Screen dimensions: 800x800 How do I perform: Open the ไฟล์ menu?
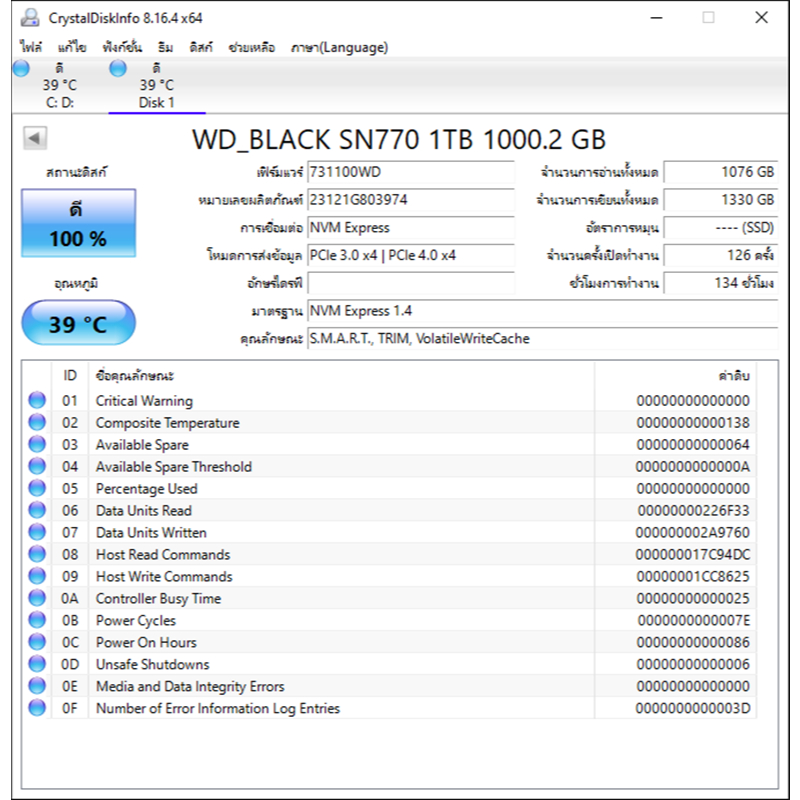coord(31,47)
